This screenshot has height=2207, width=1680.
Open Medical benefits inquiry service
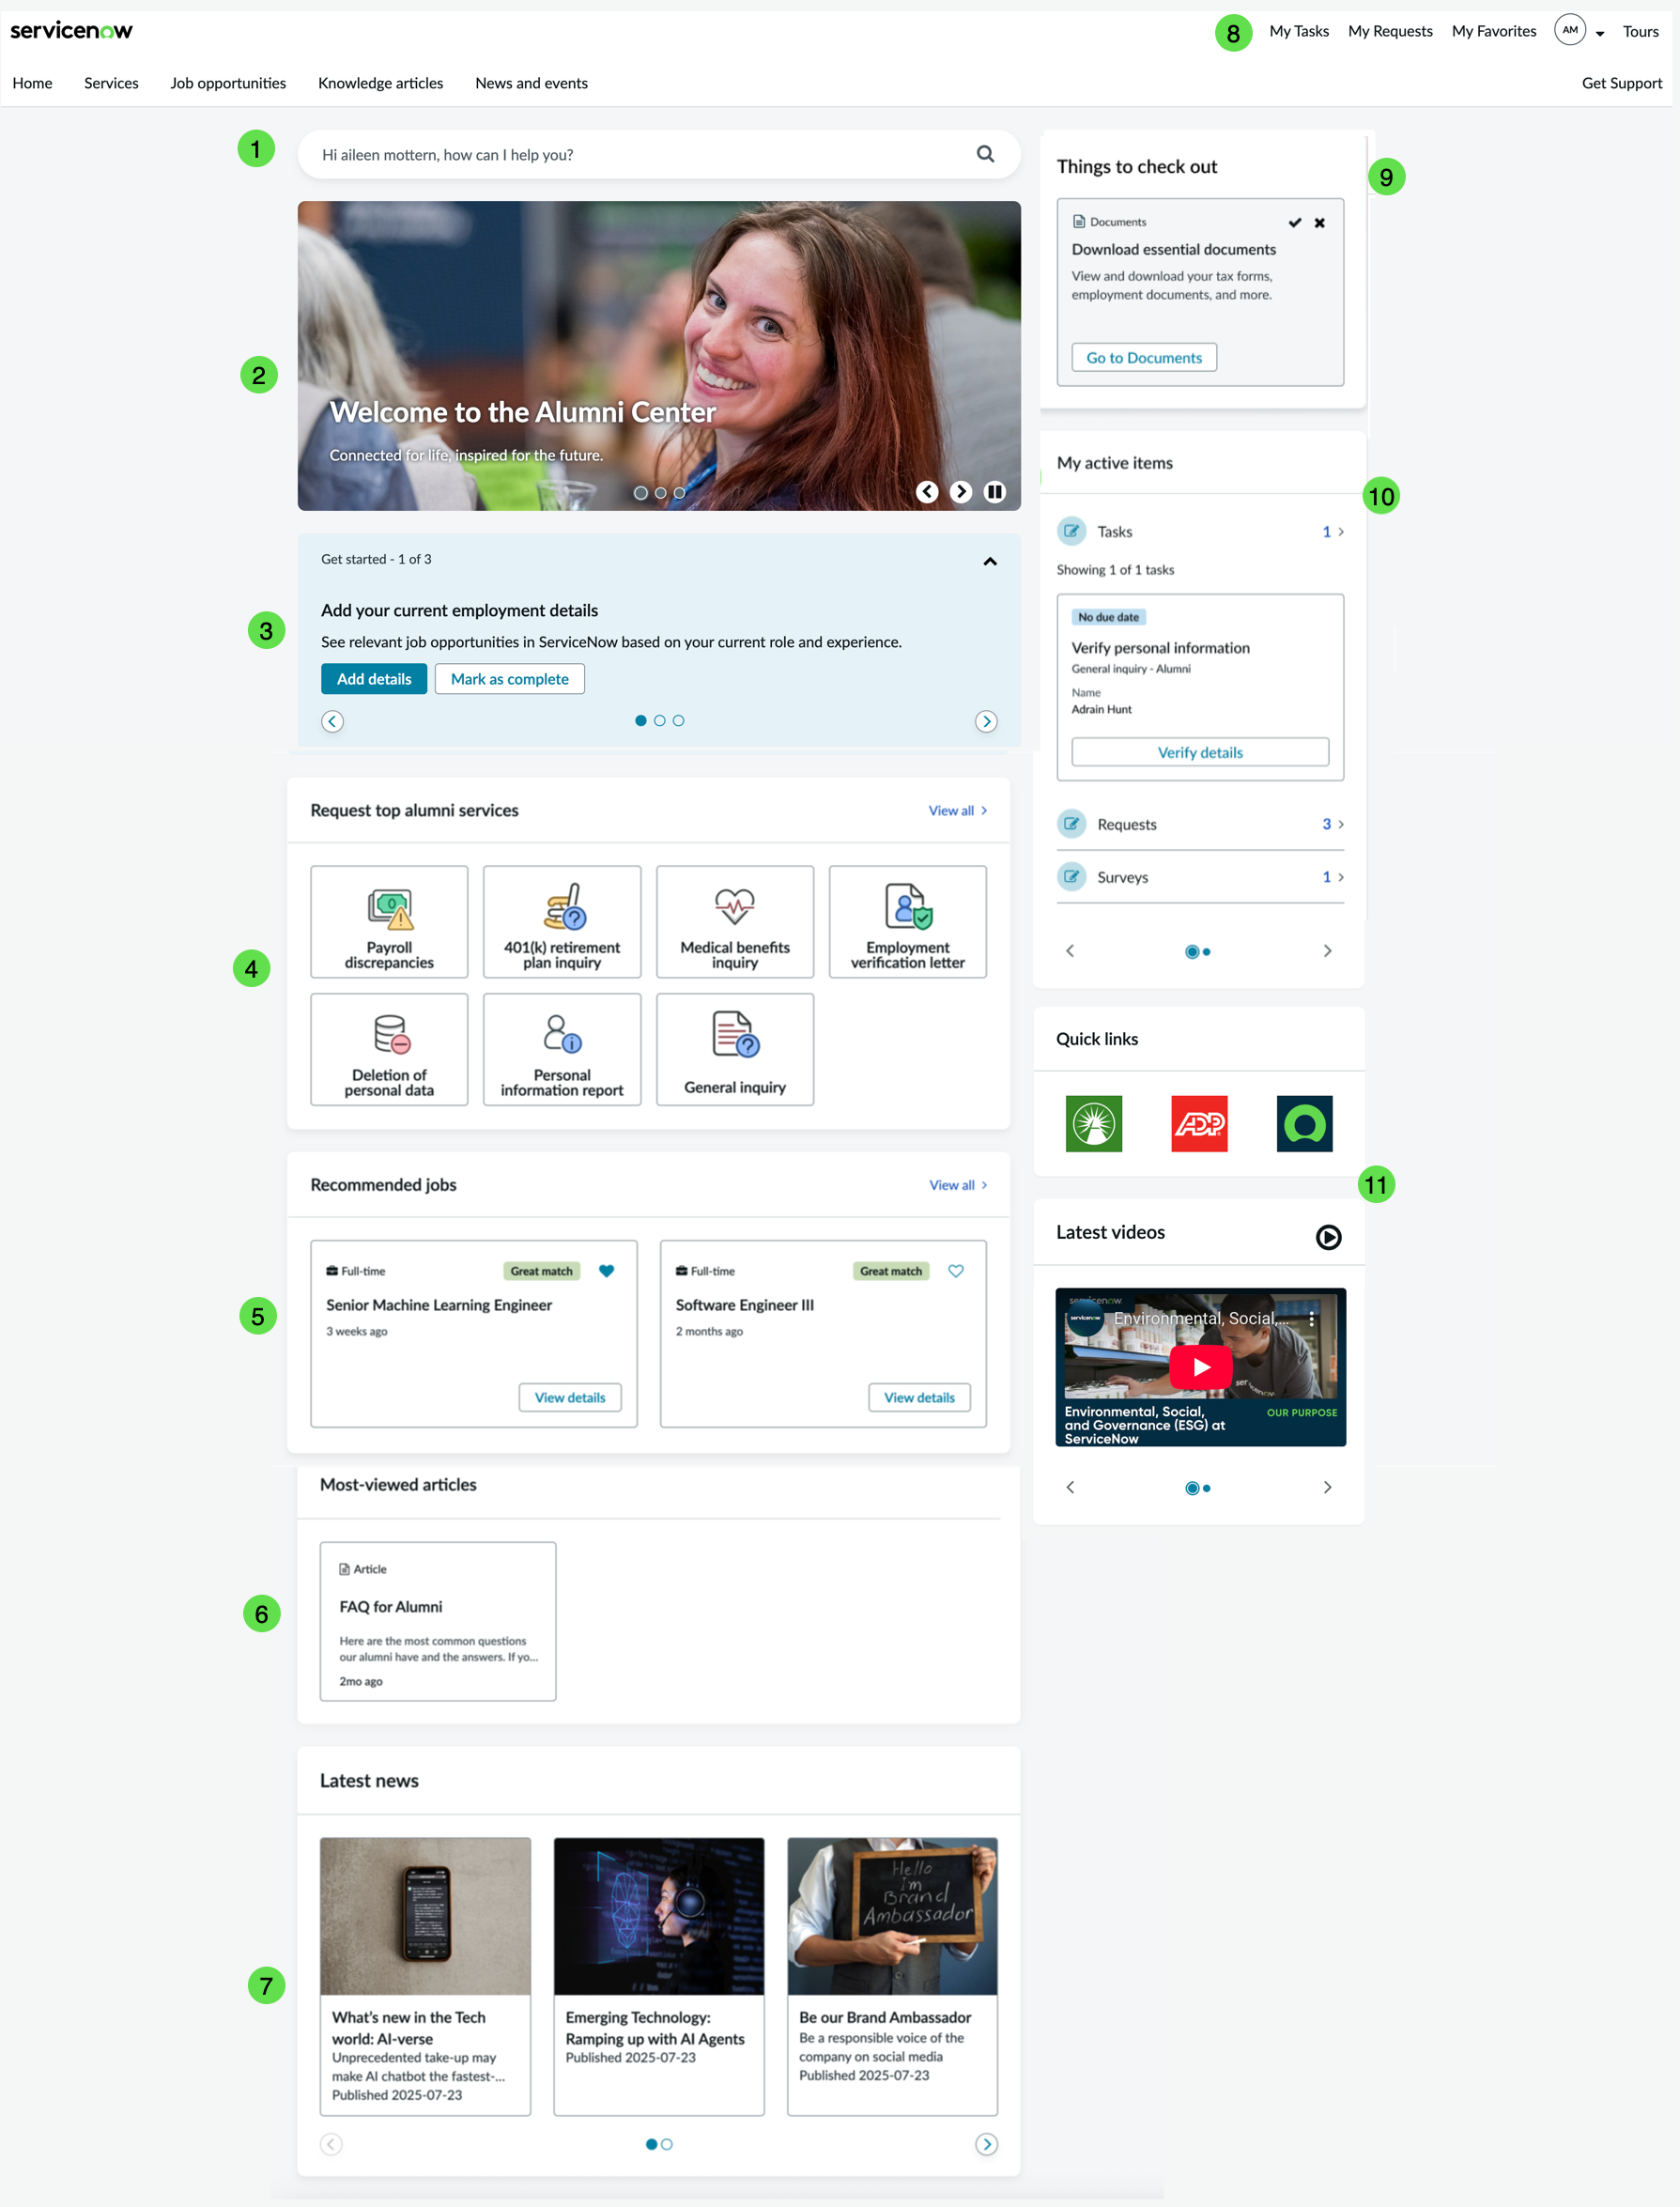tap(735, 921)
